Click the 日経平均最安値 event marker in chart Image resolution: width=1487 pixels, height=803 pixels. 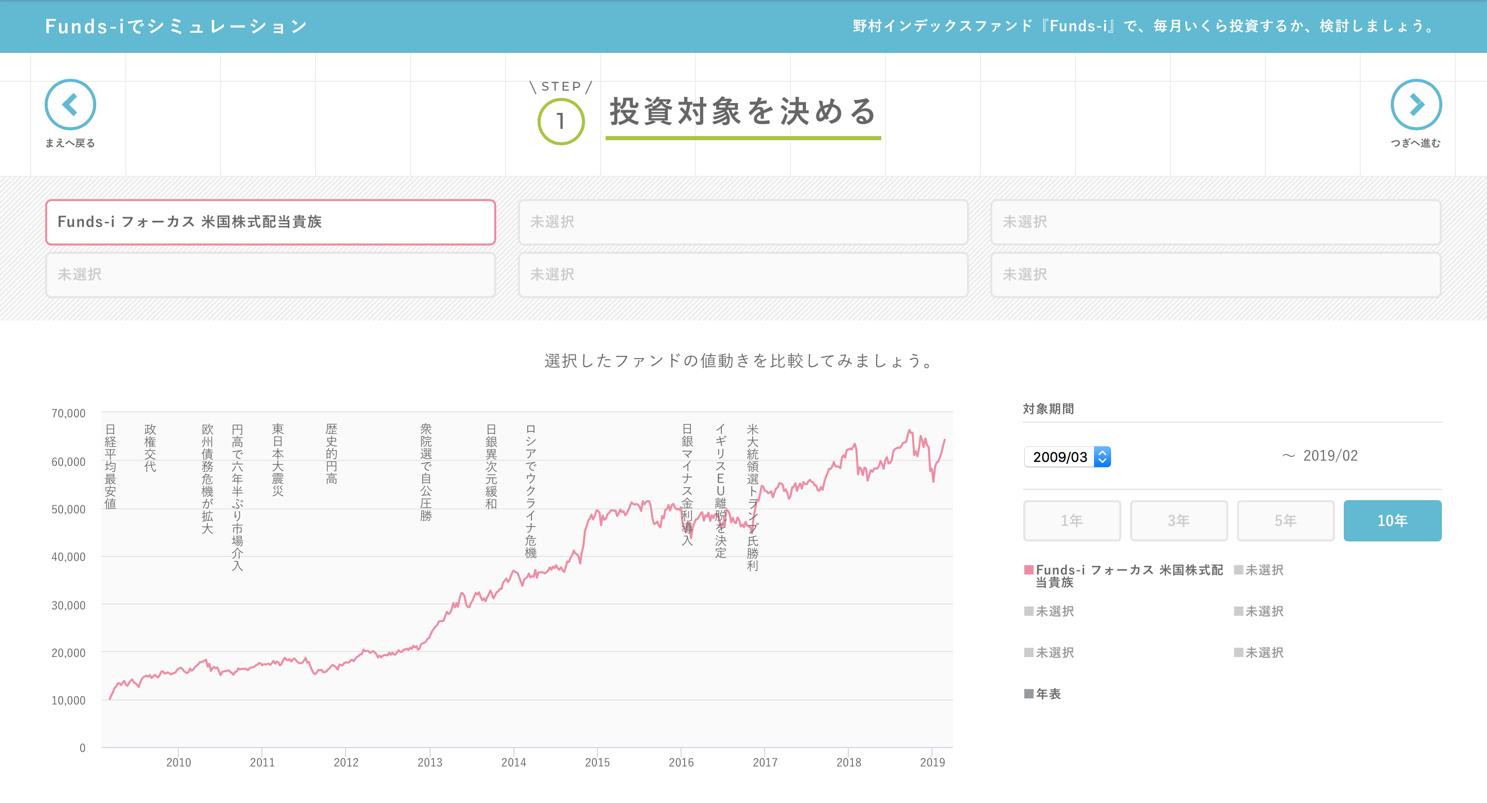click(x=110, y=467)
